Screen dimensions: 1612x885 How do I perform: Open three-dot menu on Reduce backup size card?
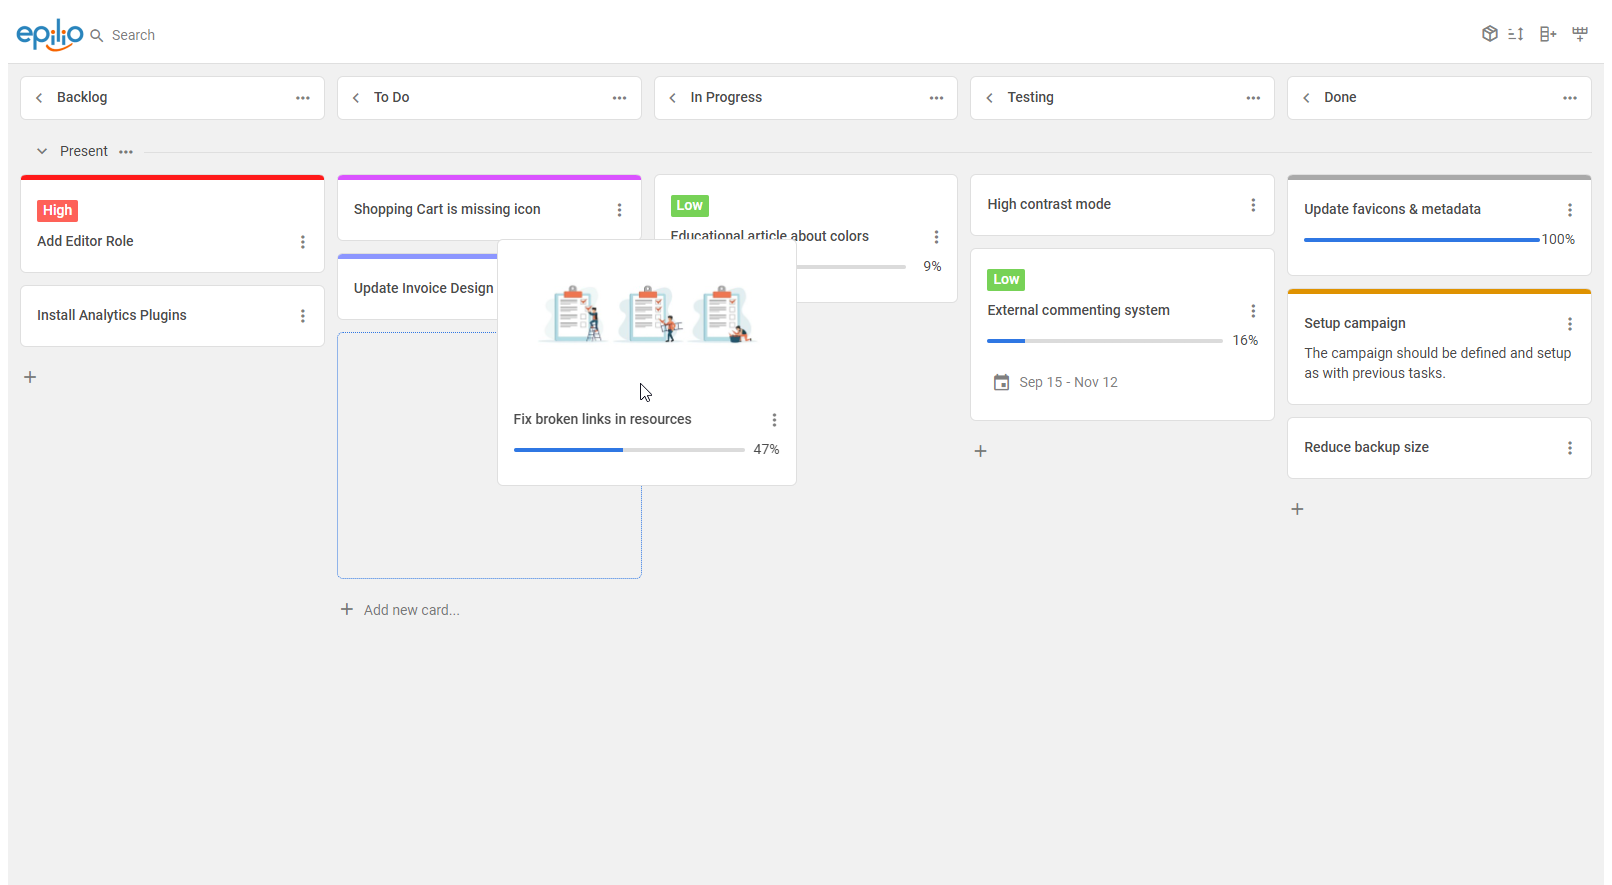pyautogui.click(x=1569, y=448)
